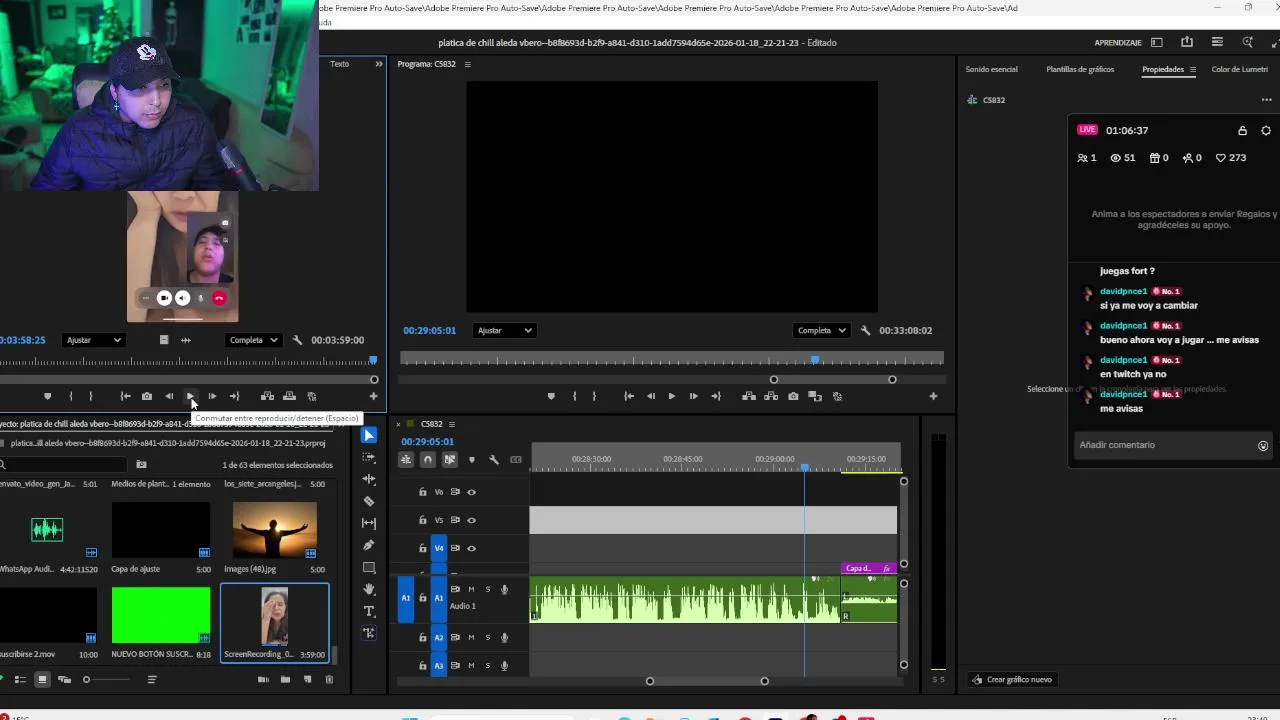Toggle V5 track output eye
The image size is (1280, 720).
(x=472, y=520)
